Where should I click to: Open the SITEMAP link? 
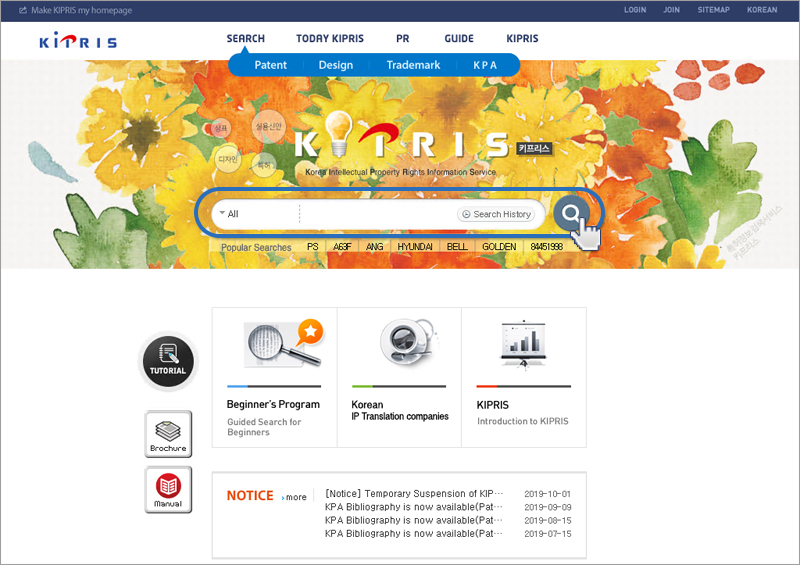713,10
